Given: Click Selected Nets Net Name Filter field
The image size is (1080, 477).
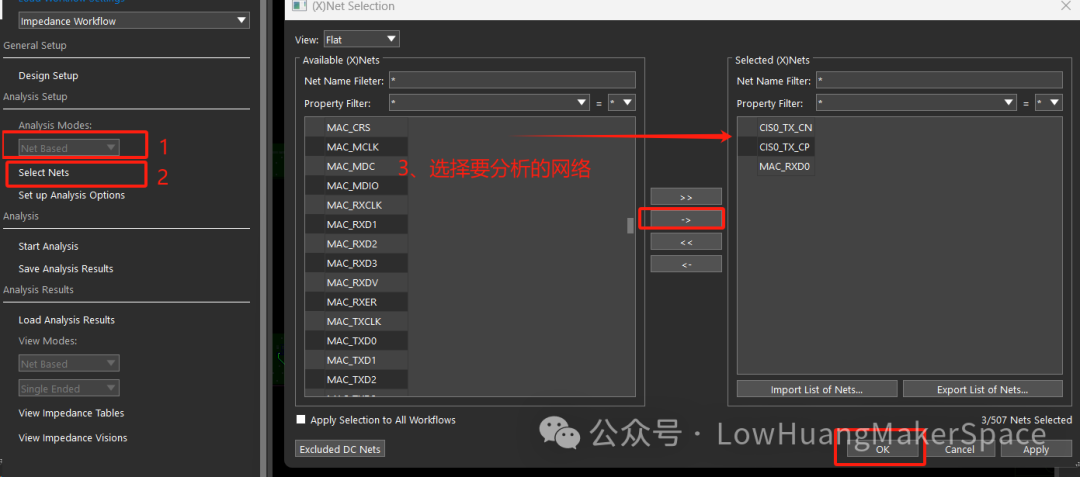Looking at the screenshot, I should point(939,81).
